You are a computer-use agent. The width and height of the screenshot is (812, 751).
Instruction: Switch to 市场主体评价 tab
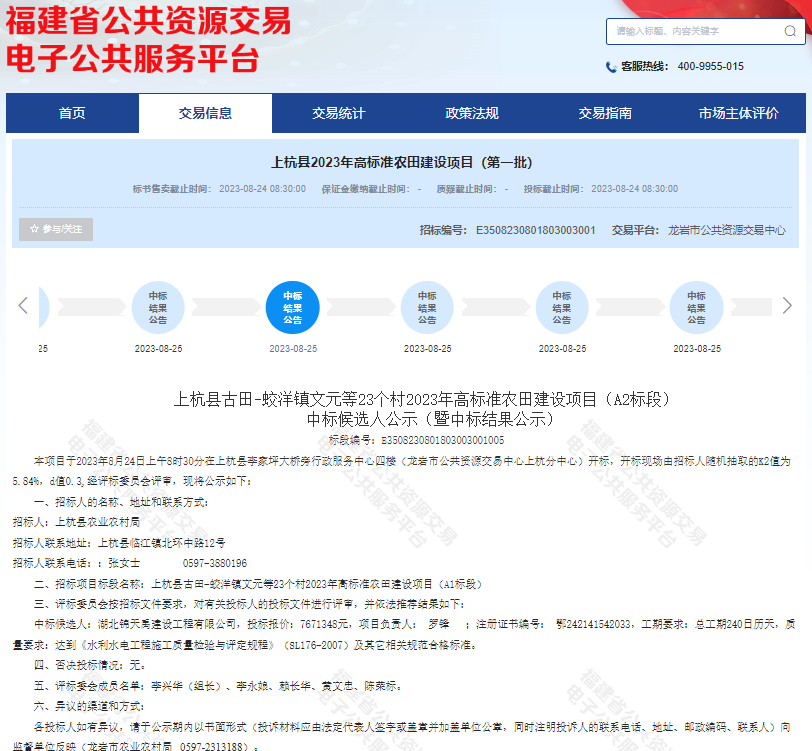click(738, 113)
